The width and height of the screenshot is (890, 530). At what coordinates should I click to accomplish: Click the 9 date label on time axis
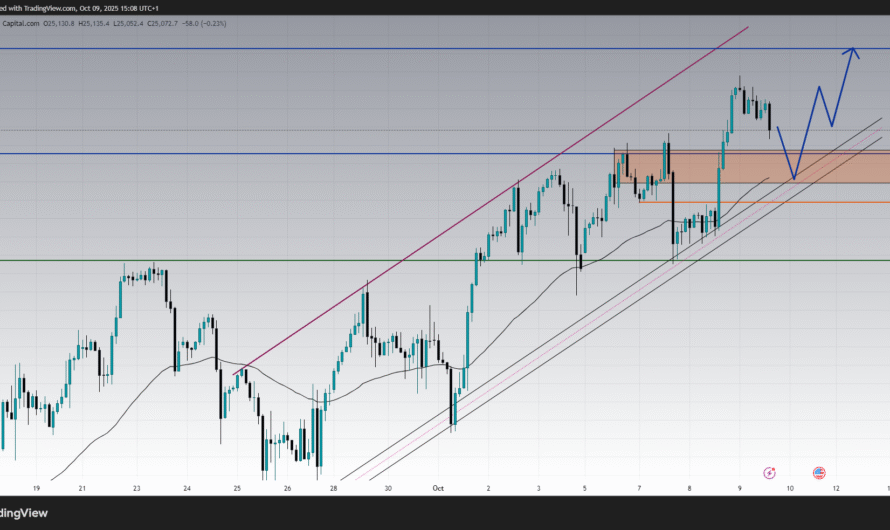point(740,489)
